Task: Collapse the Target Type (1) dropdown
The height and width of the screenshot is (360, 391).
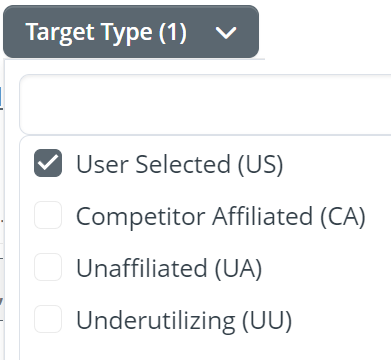Action: coord(131,32)
